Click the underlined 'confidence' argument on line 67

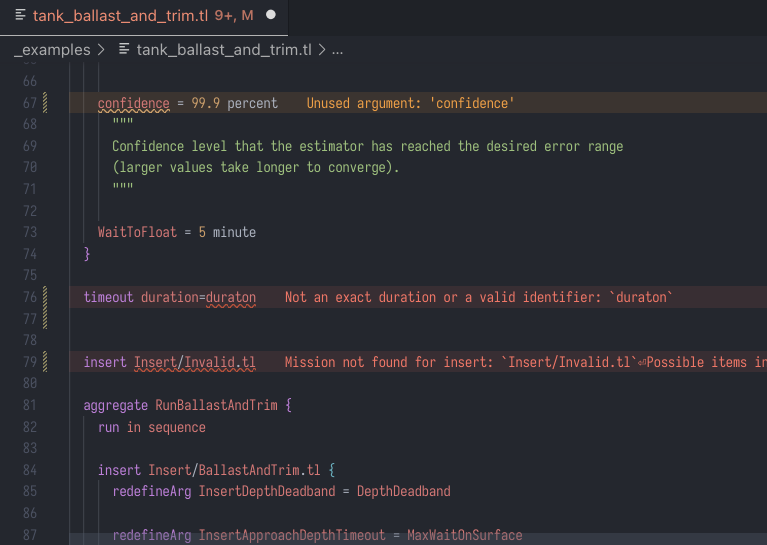(x=133, y=103)
